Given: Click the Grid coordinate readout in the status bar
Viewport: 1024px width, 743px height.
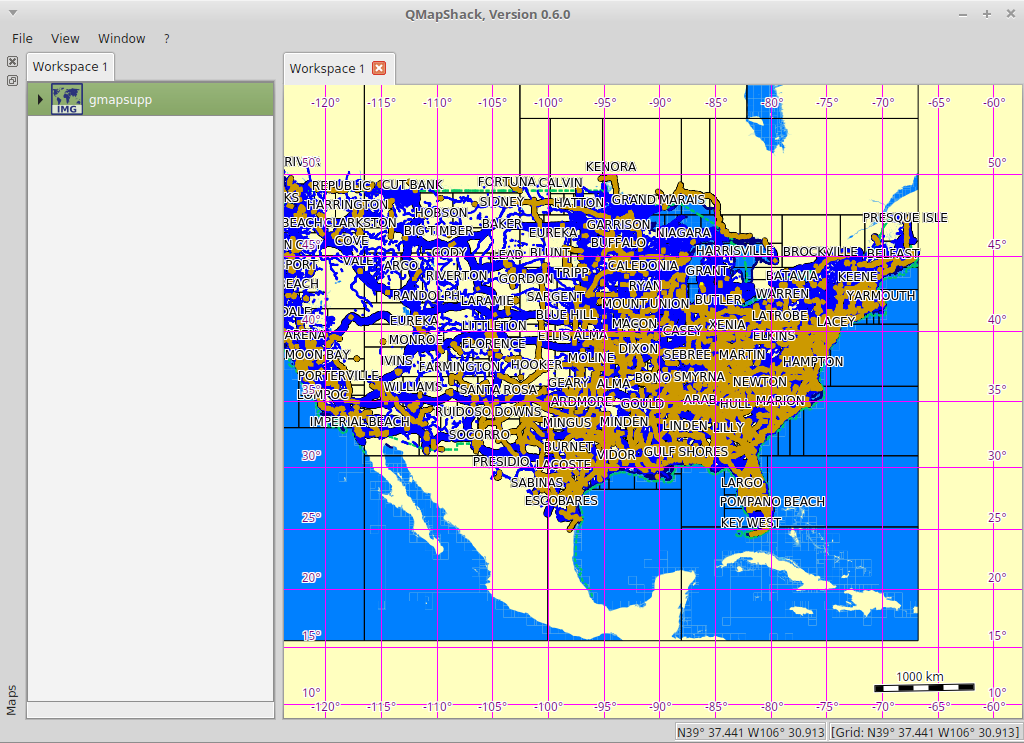Looking at the screenshot, I should click(x=925, y=733).
